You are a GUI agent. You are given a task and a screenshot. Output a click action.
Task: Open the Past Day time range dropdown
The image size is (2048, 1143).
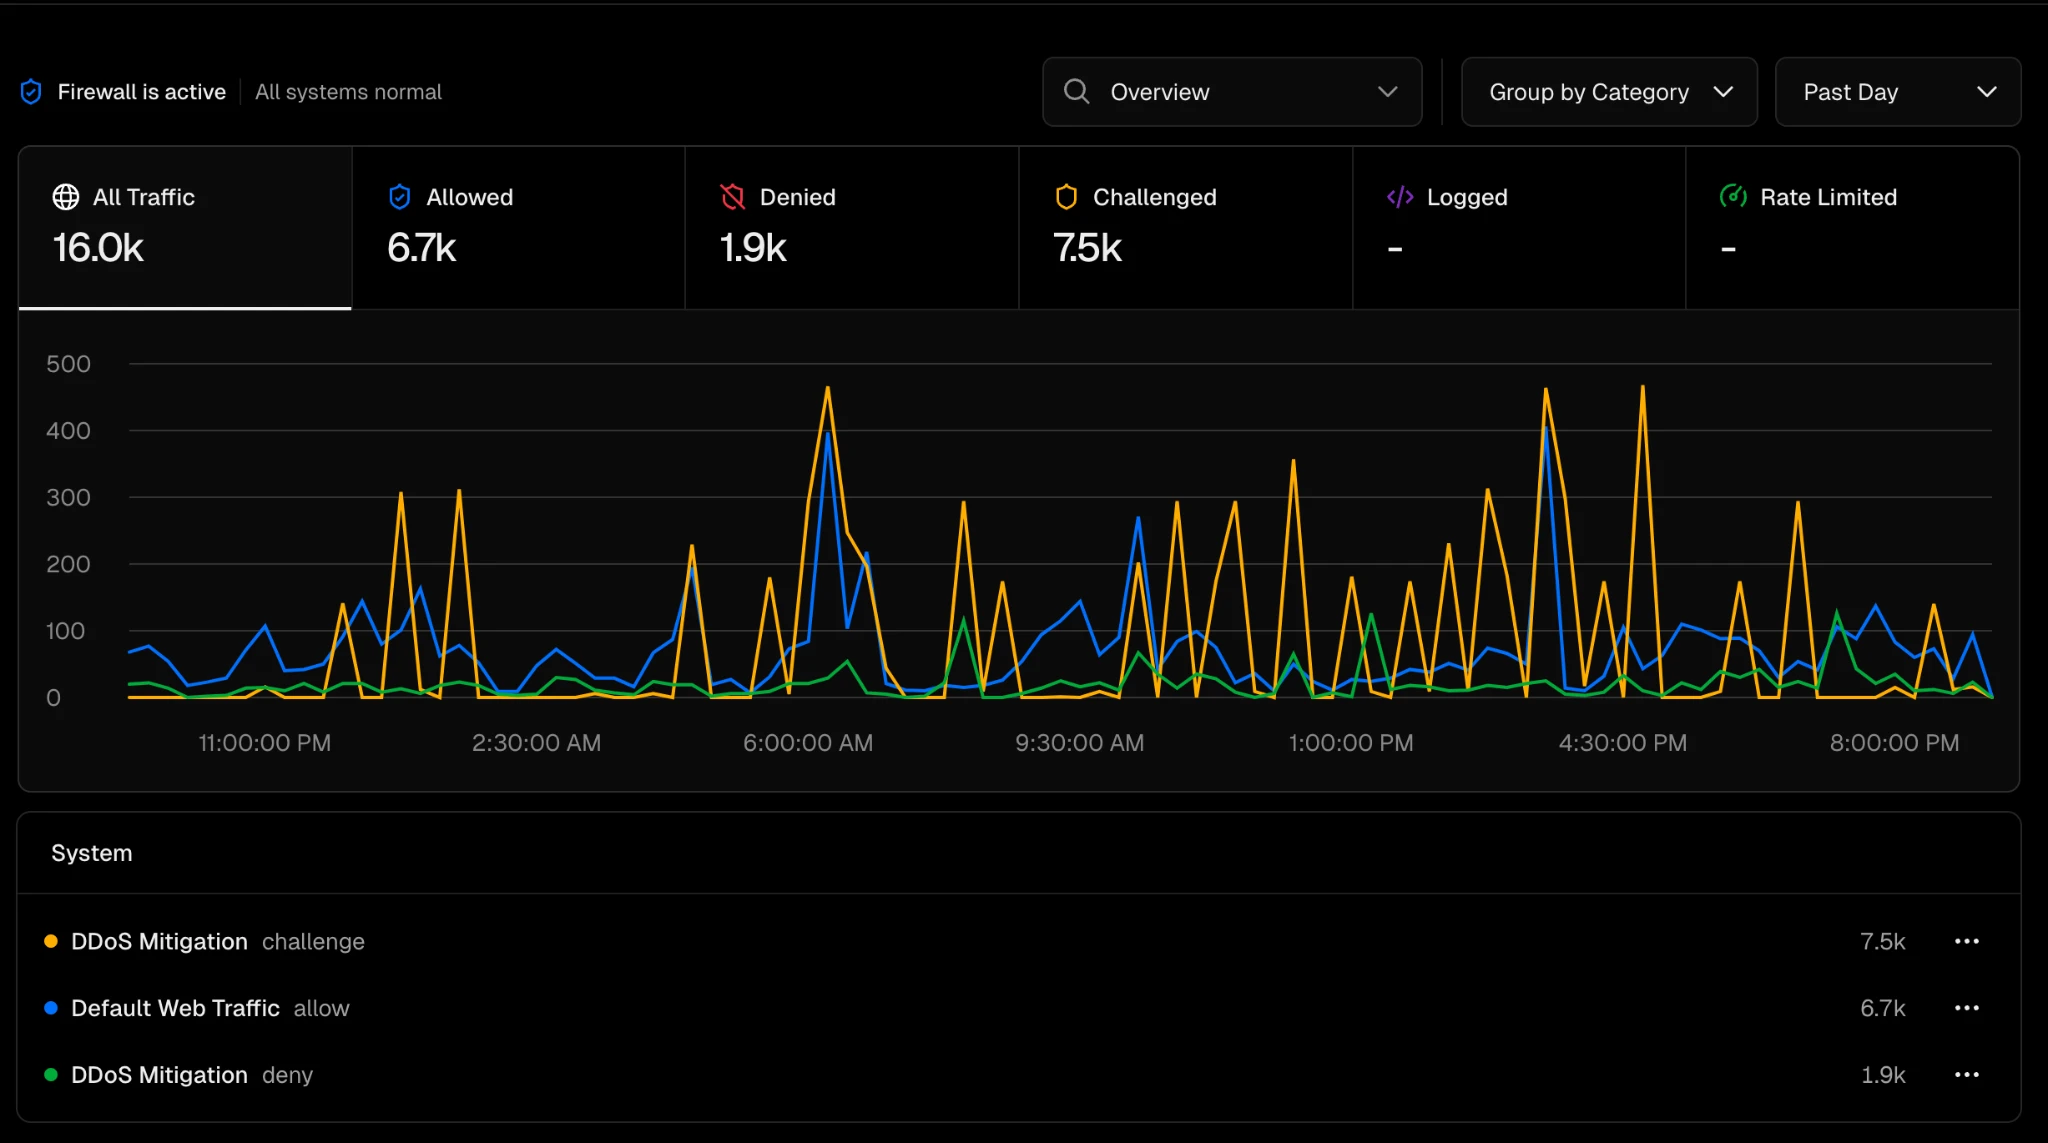pyautogui.click(x=1897, y=92)
